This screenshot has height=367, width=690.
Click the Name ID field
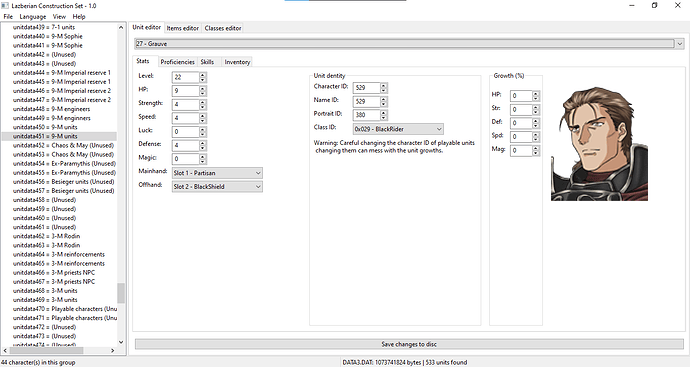(367, 102)
